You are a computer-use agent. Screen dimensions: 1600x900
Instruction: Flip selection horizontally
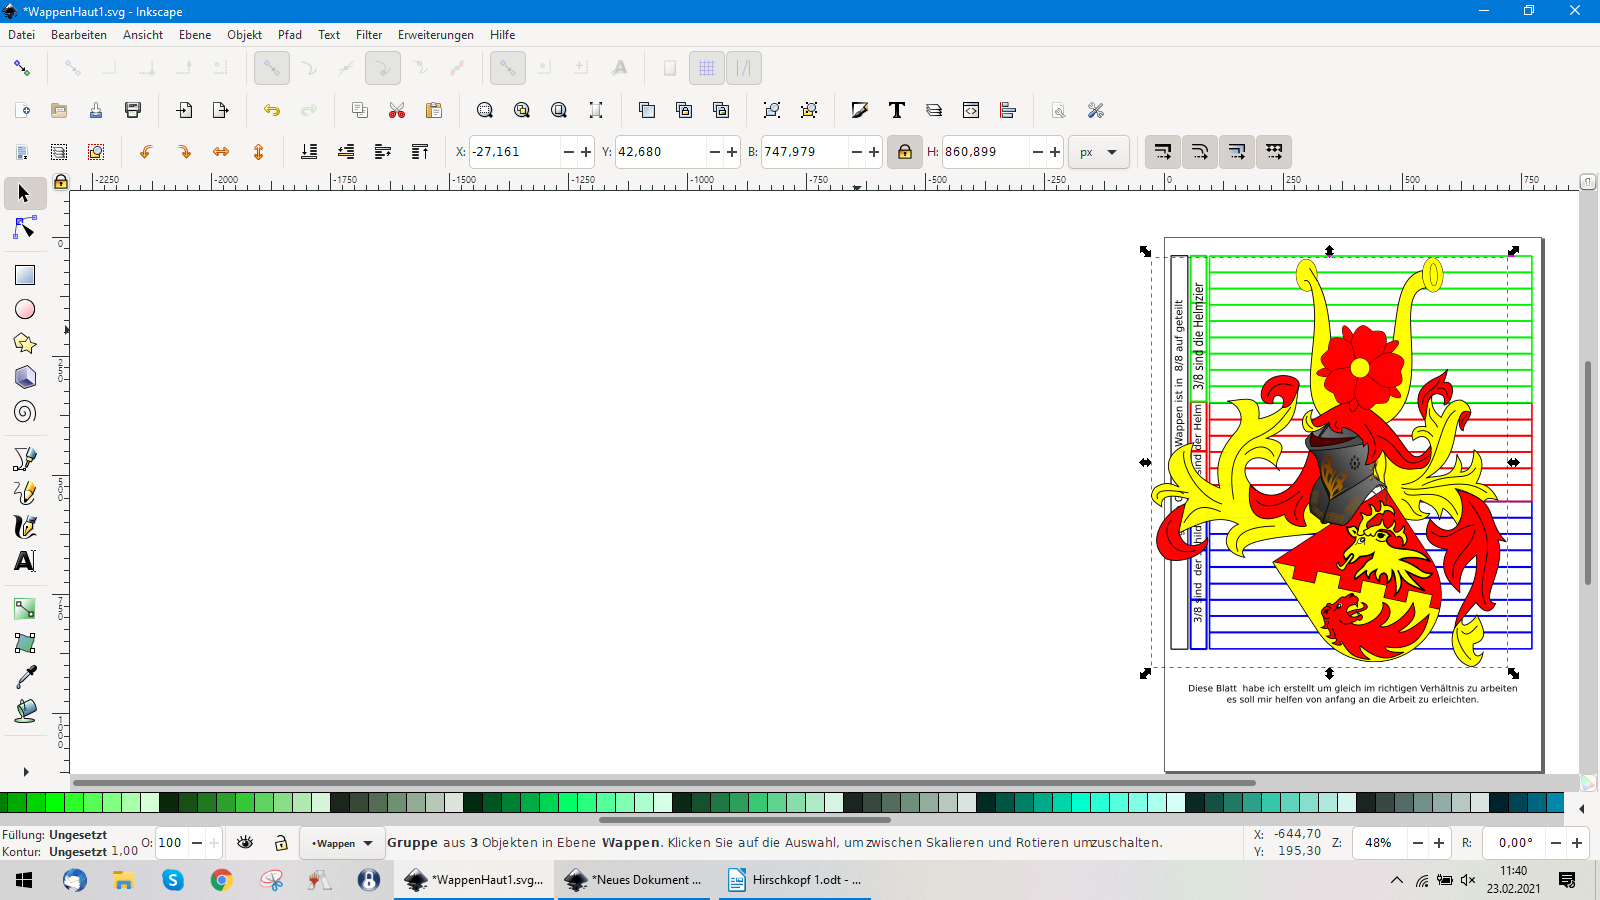coord(221,152)
